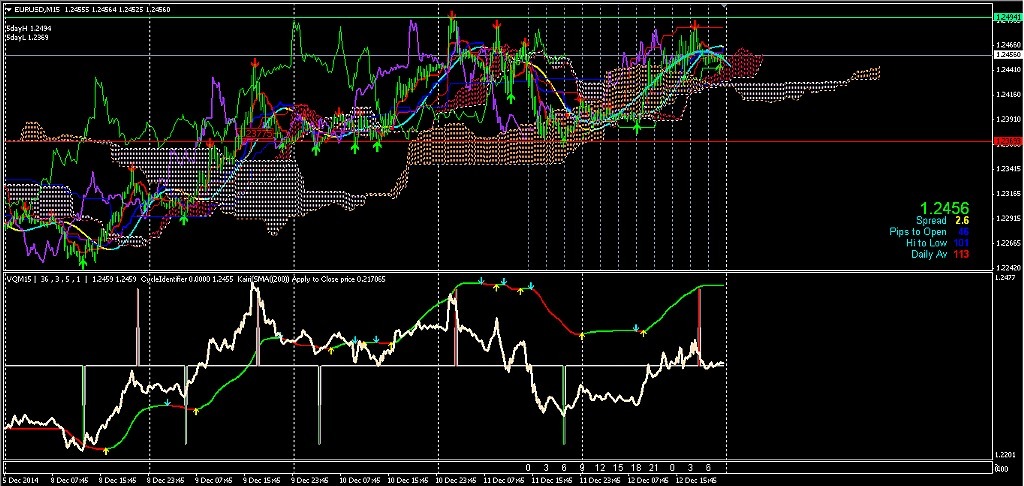The width and height of the screenshot is (1024, 486).
Task: Click the Hi to Low label
Action: click(926, 243)
